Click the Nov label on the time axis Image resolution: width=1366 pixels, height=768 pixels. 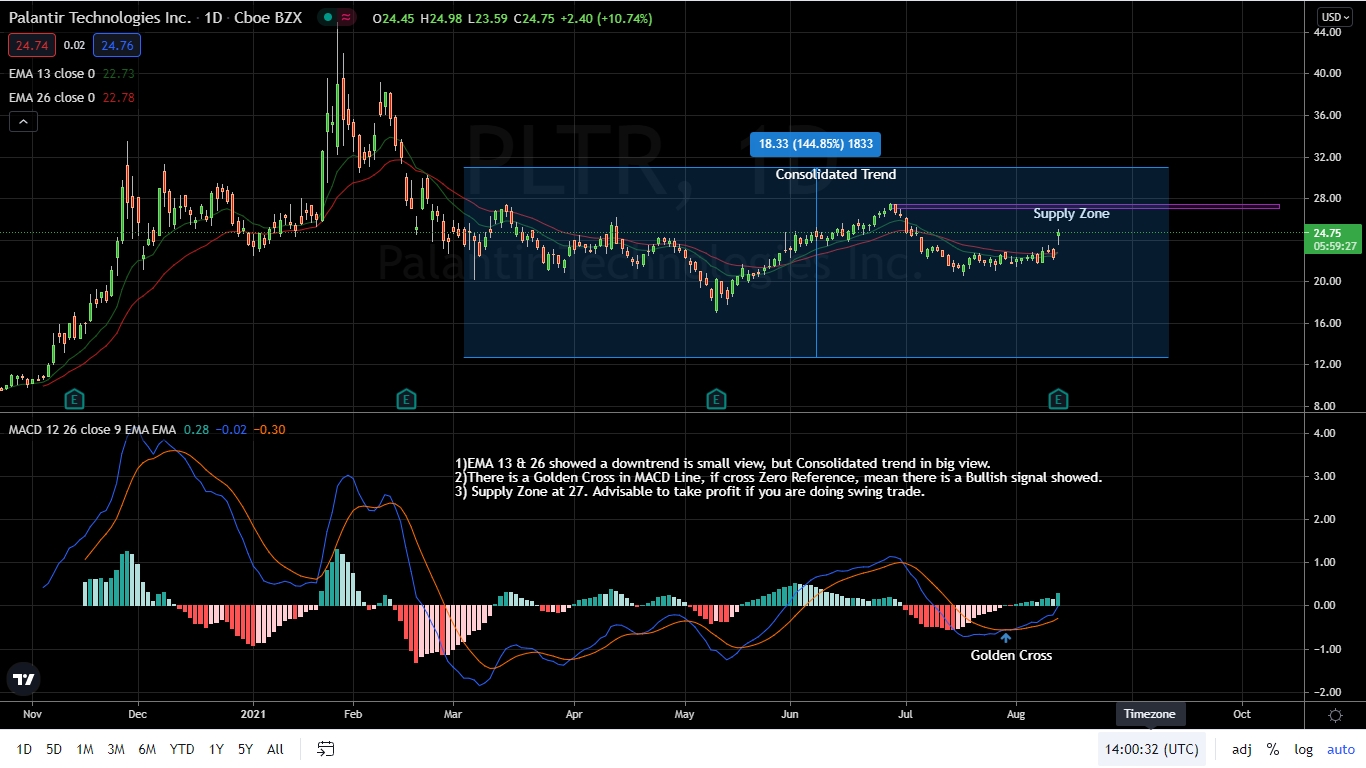(x=31, y=715)
